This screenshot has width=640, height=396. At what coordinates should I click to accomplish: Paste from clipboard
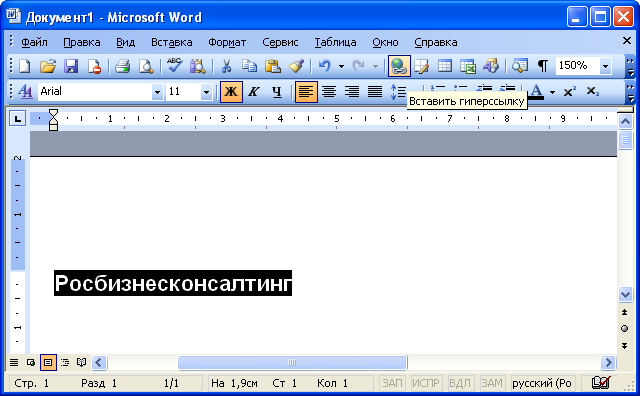point(273,66)
